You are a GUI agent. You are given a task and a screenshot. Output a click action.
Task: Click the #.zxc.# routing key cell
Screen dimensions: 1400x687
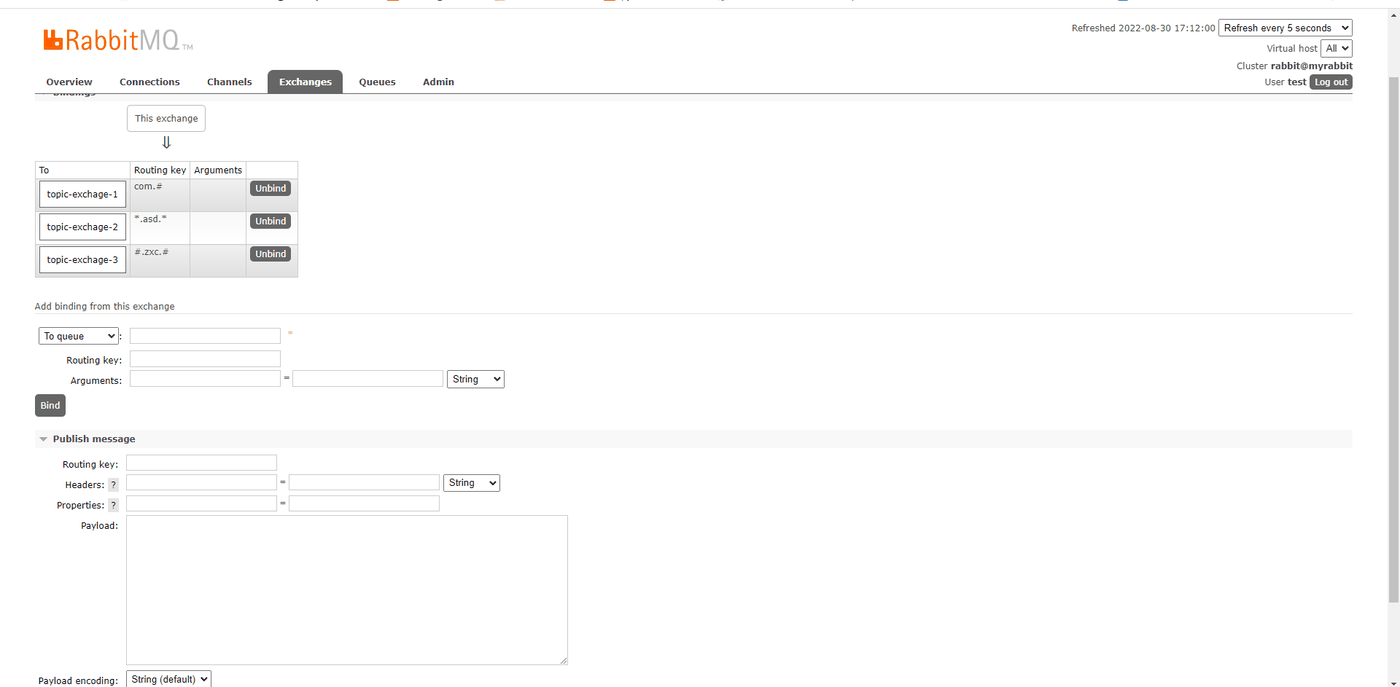(x=159, y=260)
